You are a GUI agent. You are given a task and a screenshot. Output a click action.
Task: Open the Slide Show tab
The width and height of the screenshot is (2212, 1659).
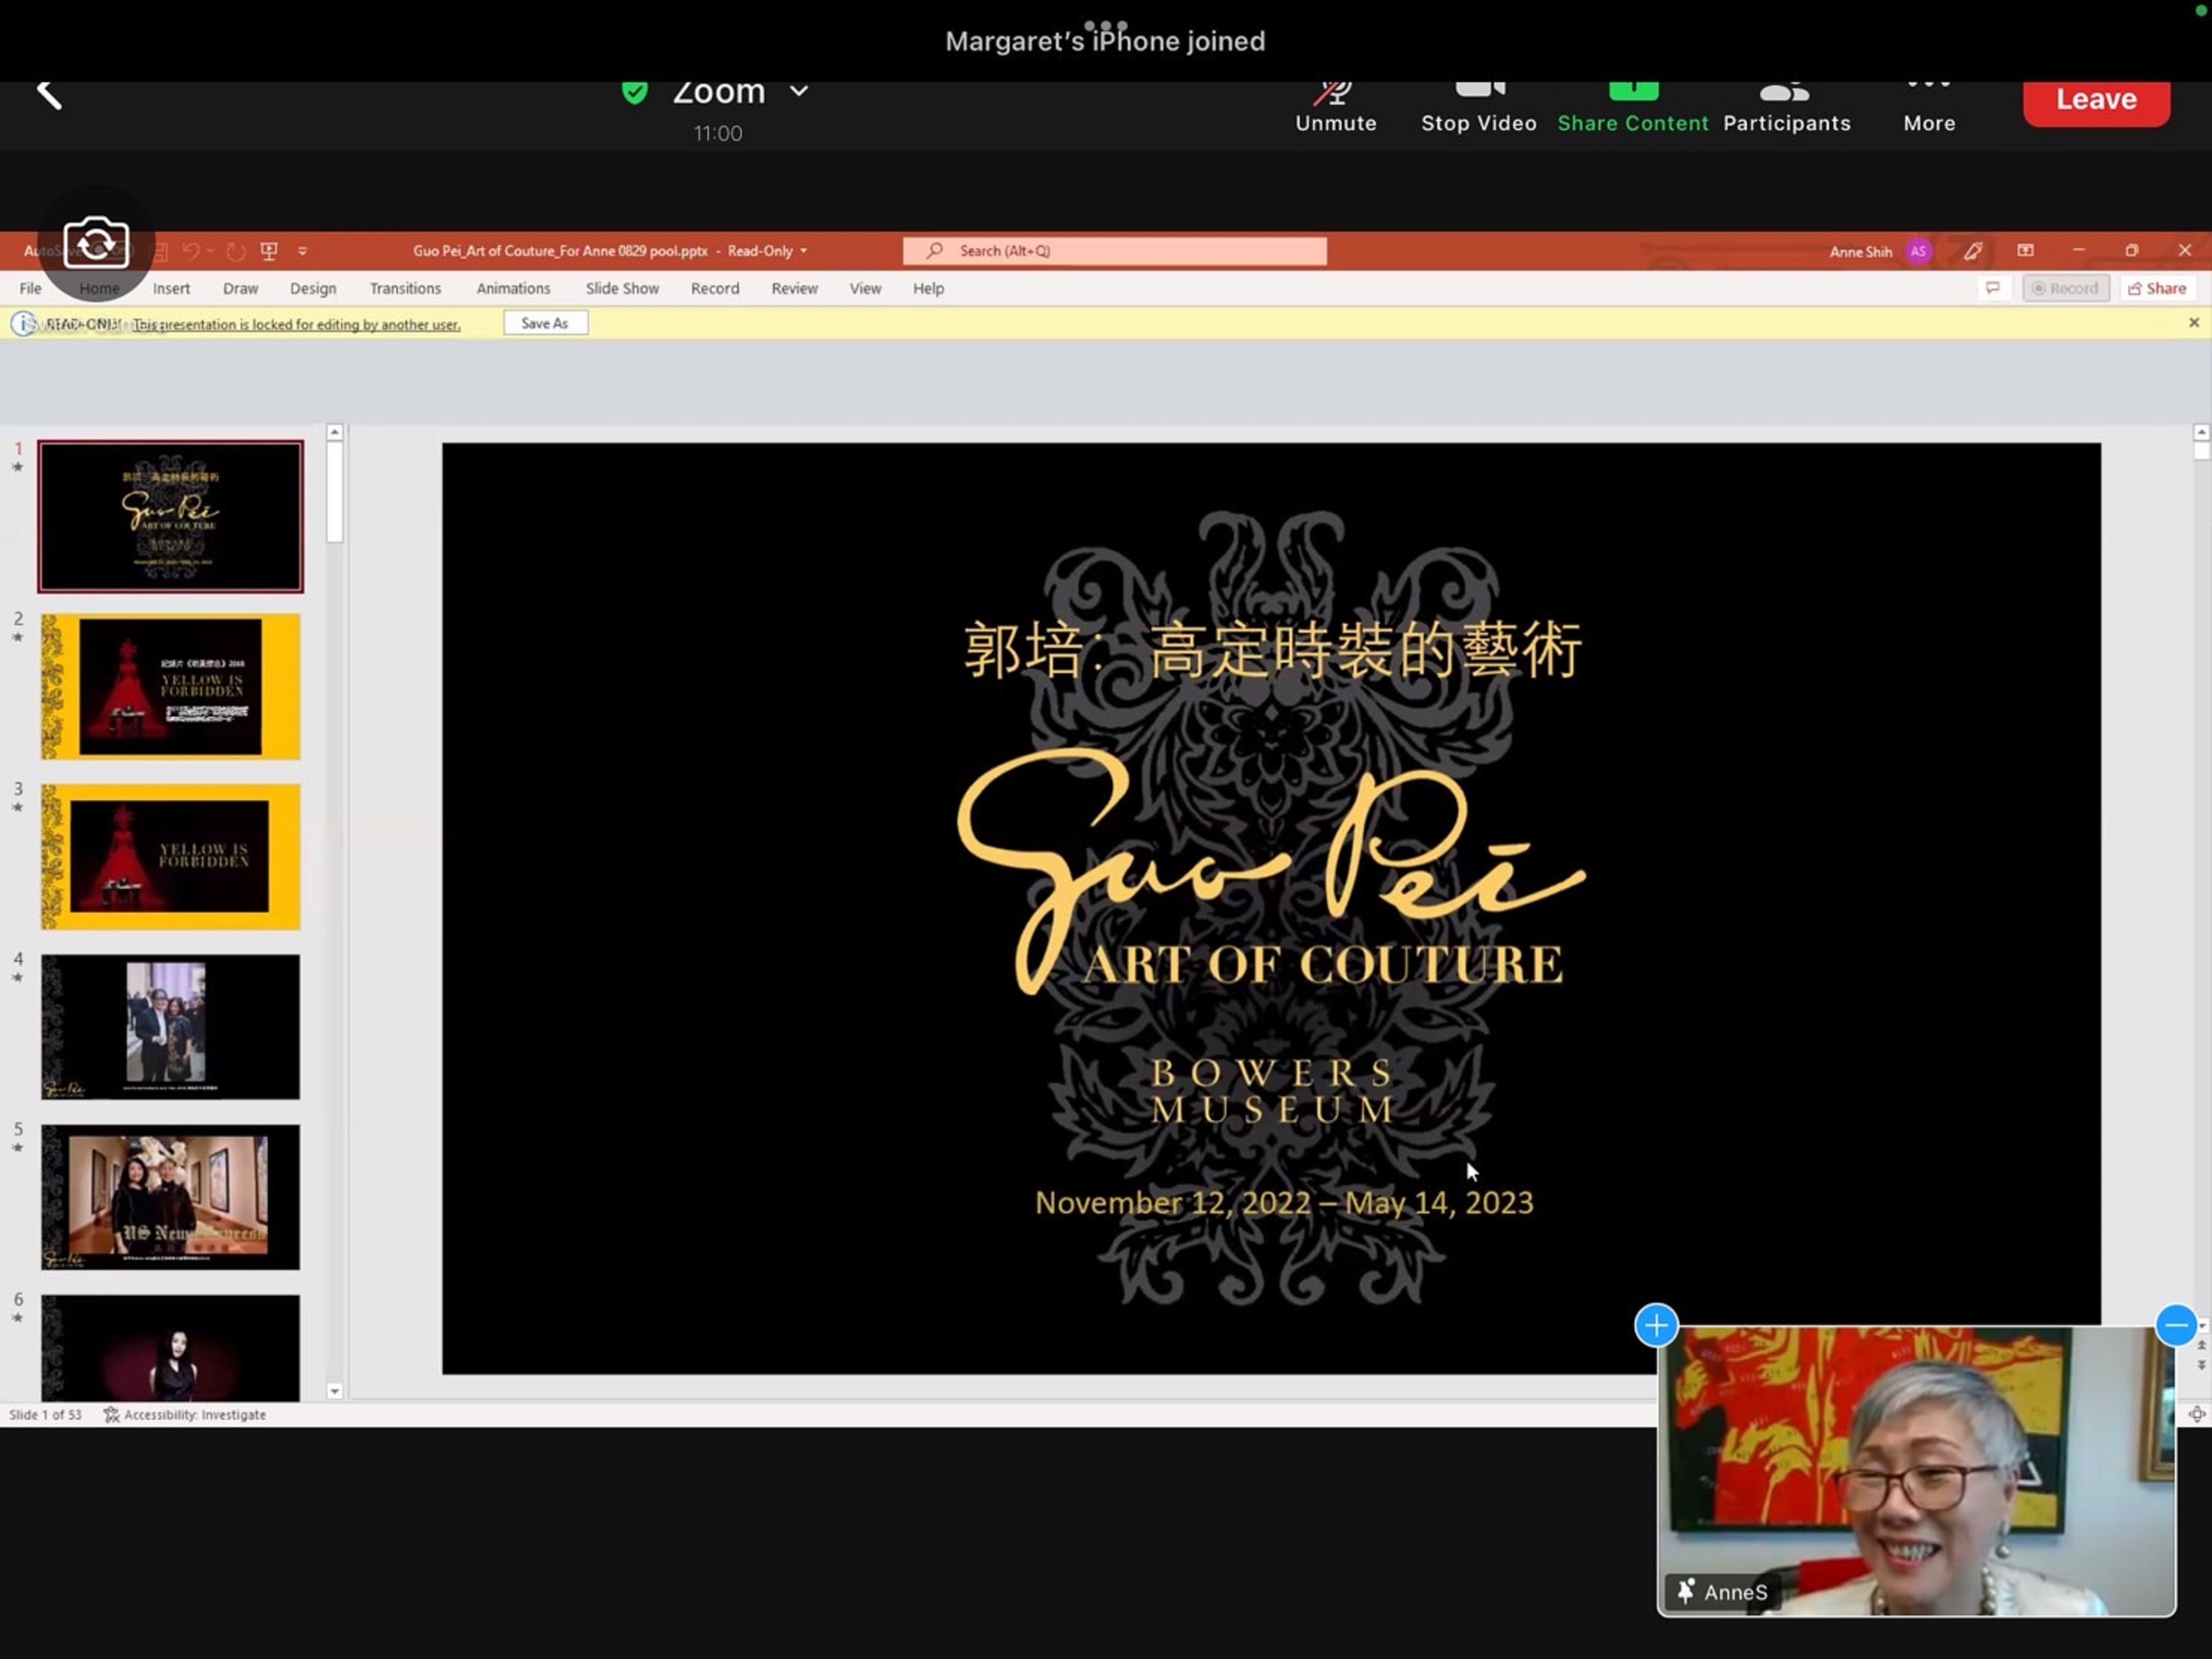coord(622,288)
